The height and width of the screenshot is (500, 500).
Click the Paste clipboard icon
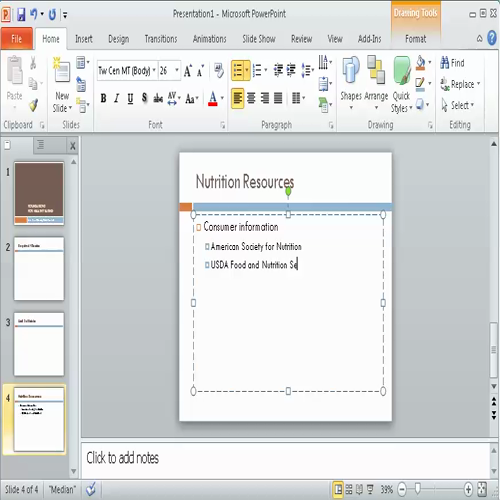(15, 71)
